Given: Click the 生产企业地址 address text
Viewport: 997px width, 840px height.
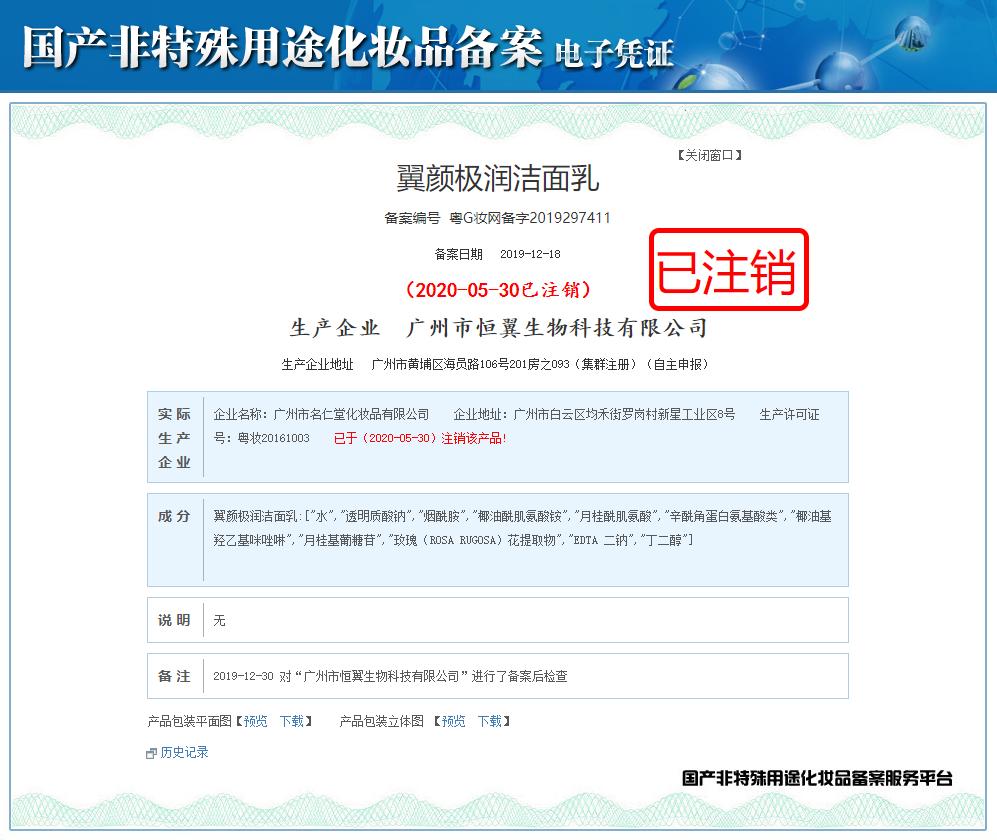Looking at the screenshot, I should (540, 364).
